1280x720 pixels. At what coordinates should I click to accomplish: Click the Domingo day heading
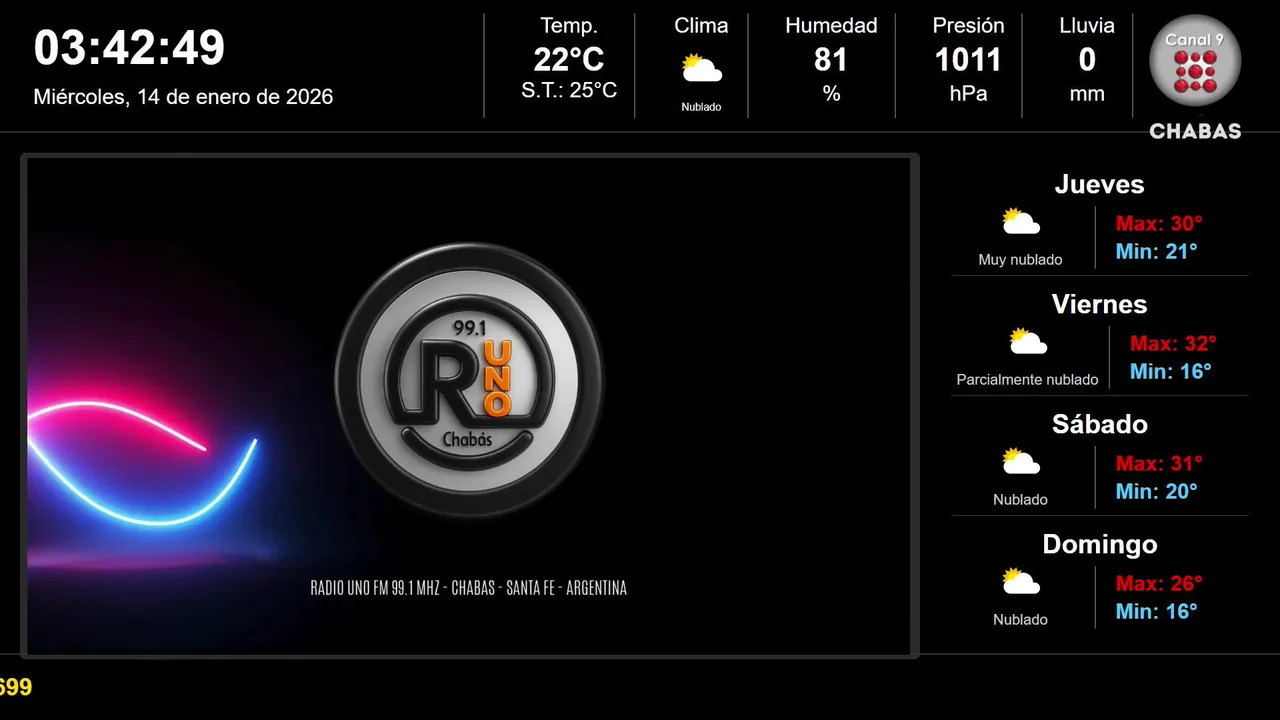click(1099, 544)
